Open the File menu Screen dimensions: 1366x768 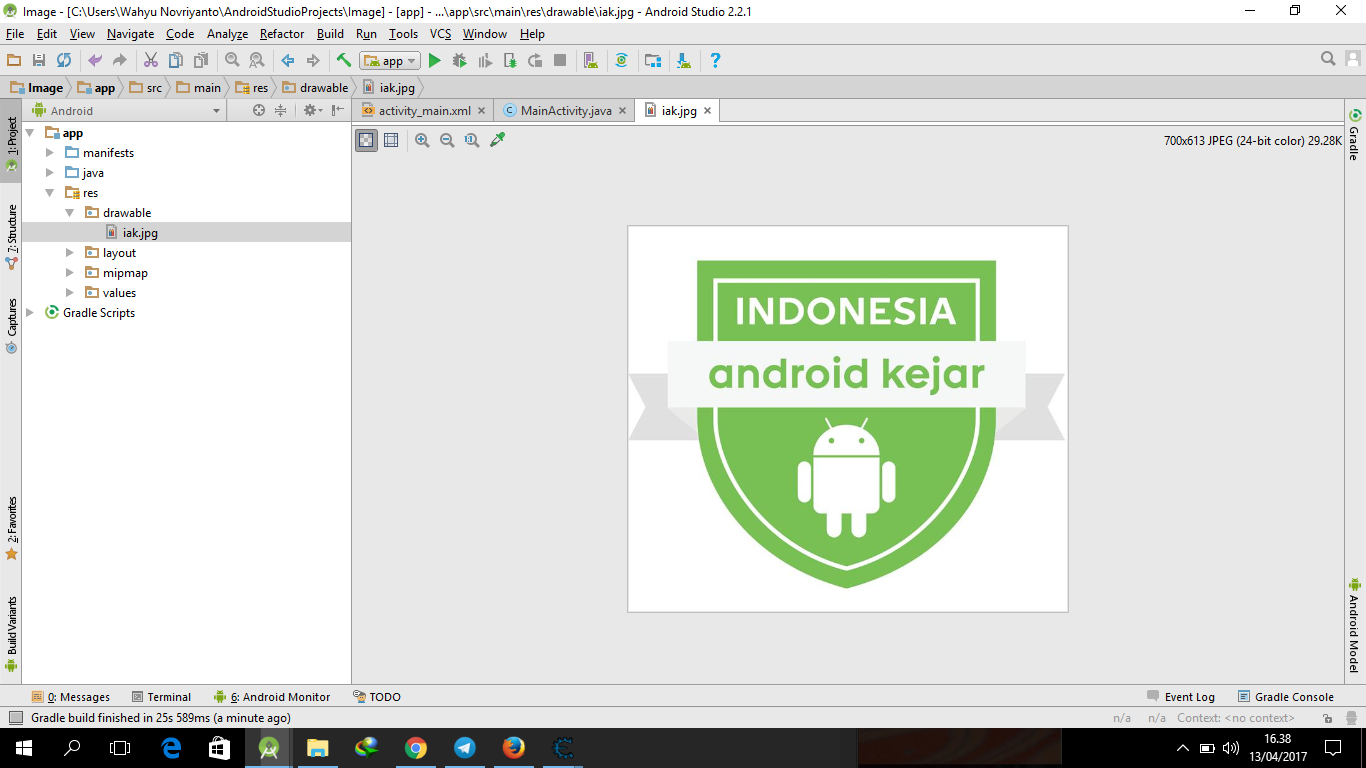(15, 34)
